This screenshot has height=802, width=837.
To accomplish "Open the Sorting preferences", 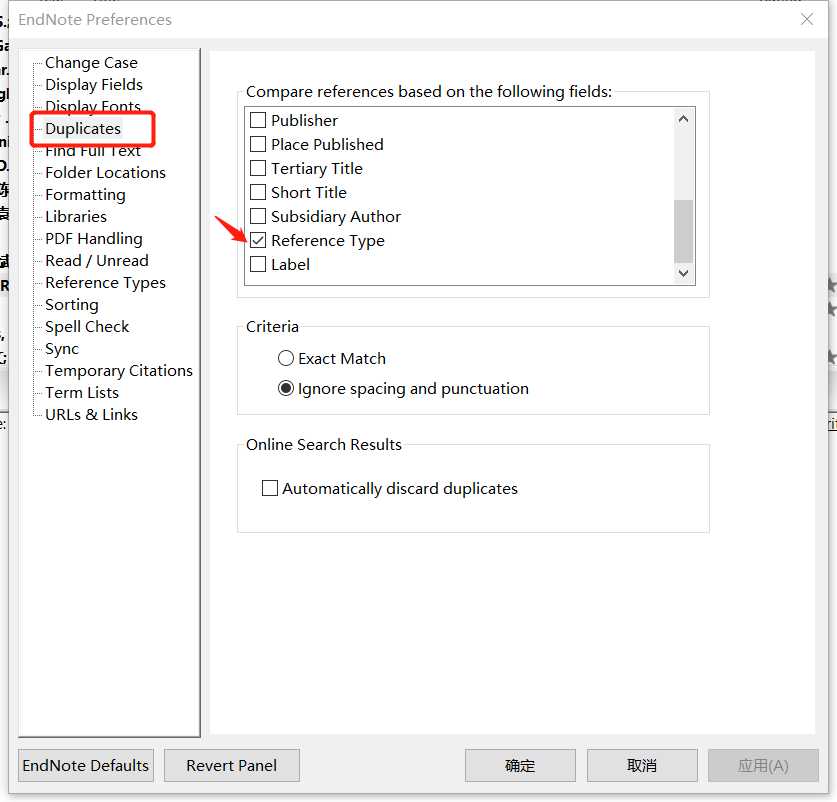I will point(72,305).
